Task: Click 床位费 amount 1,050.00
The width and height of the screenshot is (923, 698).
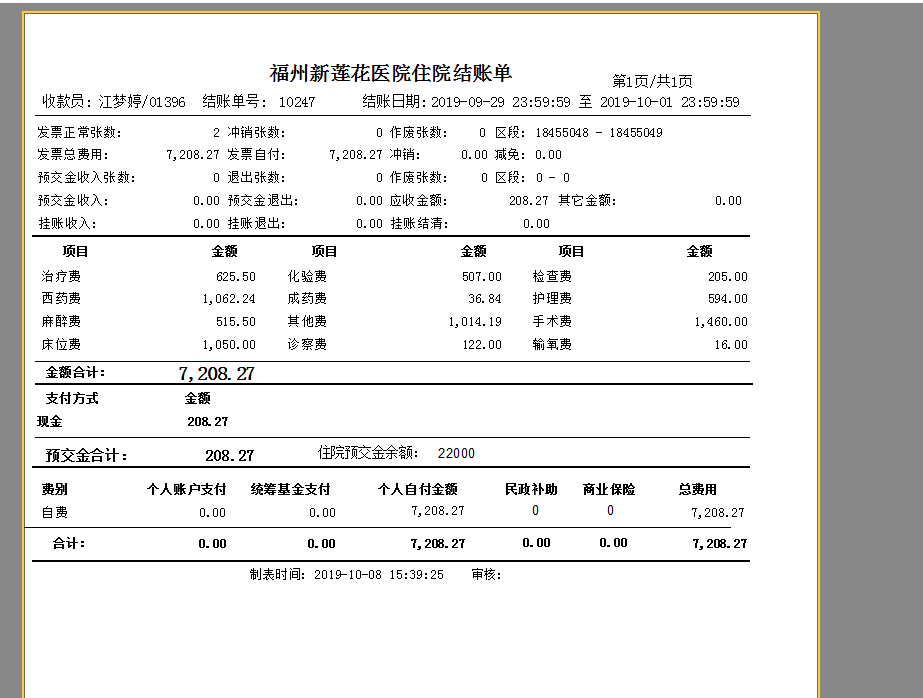Action: [x=229, y=345]
